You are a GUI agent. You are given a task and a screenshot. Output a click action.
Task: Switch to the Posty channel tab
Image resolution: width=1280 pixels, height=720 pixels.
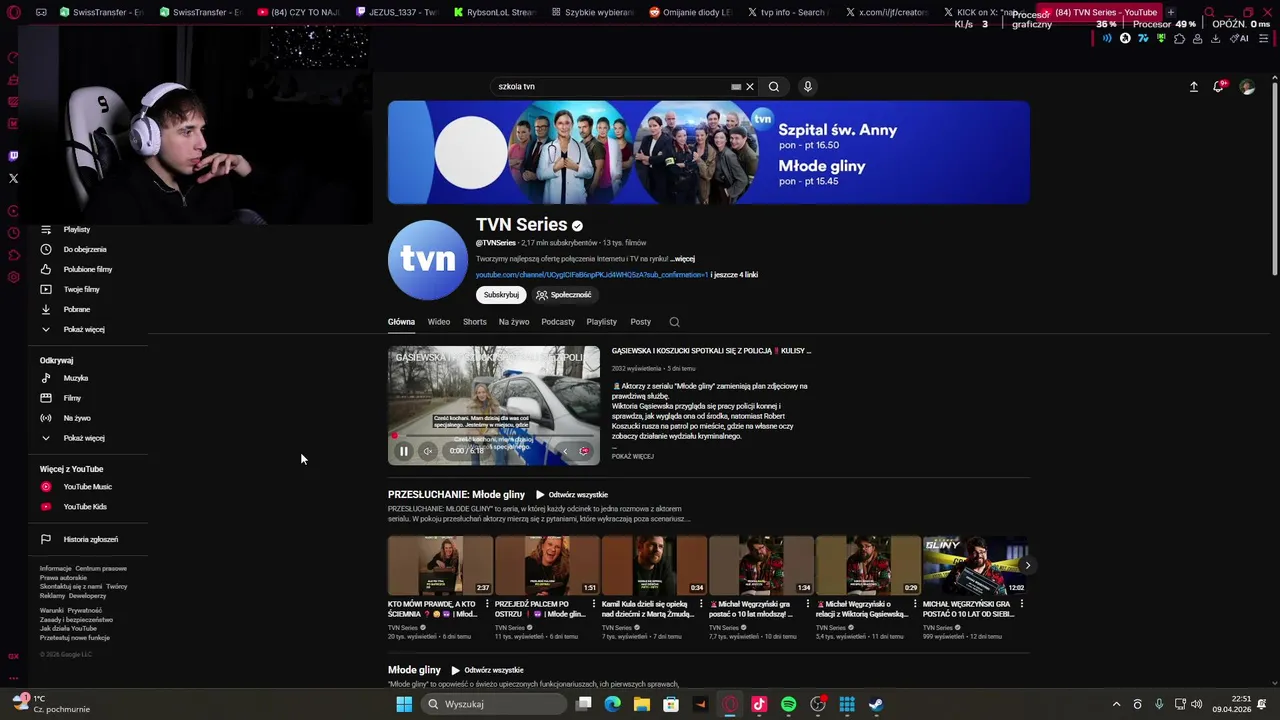click(641, 322)
